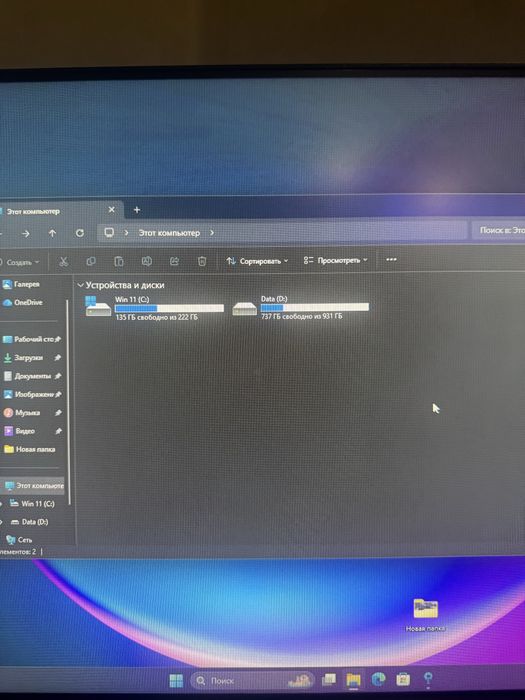
Task: Open the Сортировать dropdown
Action: coord(257,261)
